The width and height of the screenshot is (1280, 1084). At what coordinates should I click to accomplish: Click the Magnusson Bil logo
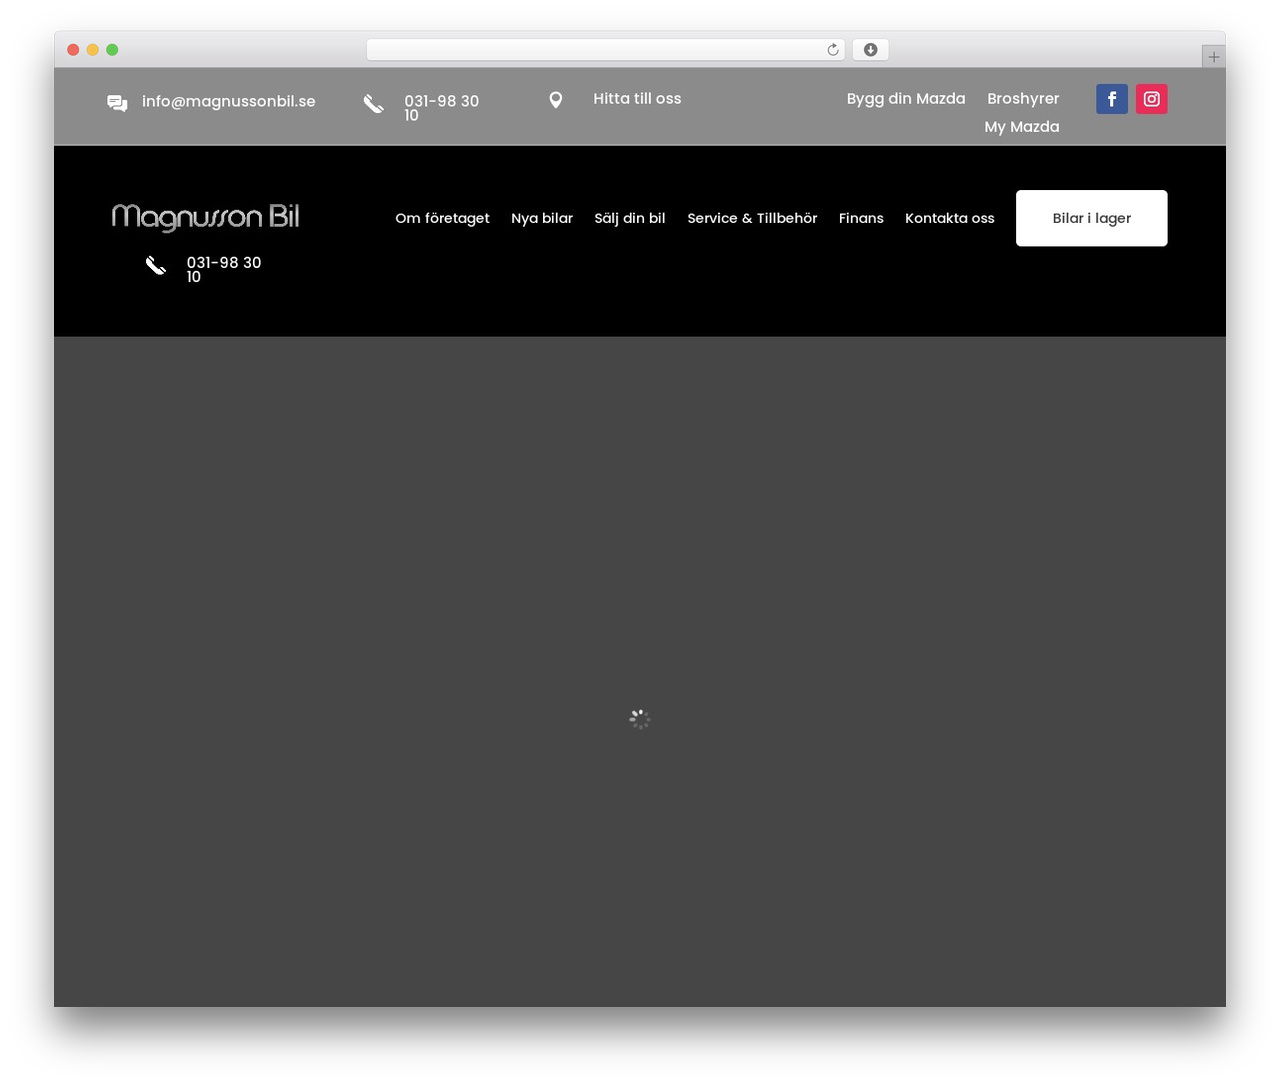pos(205,217)
